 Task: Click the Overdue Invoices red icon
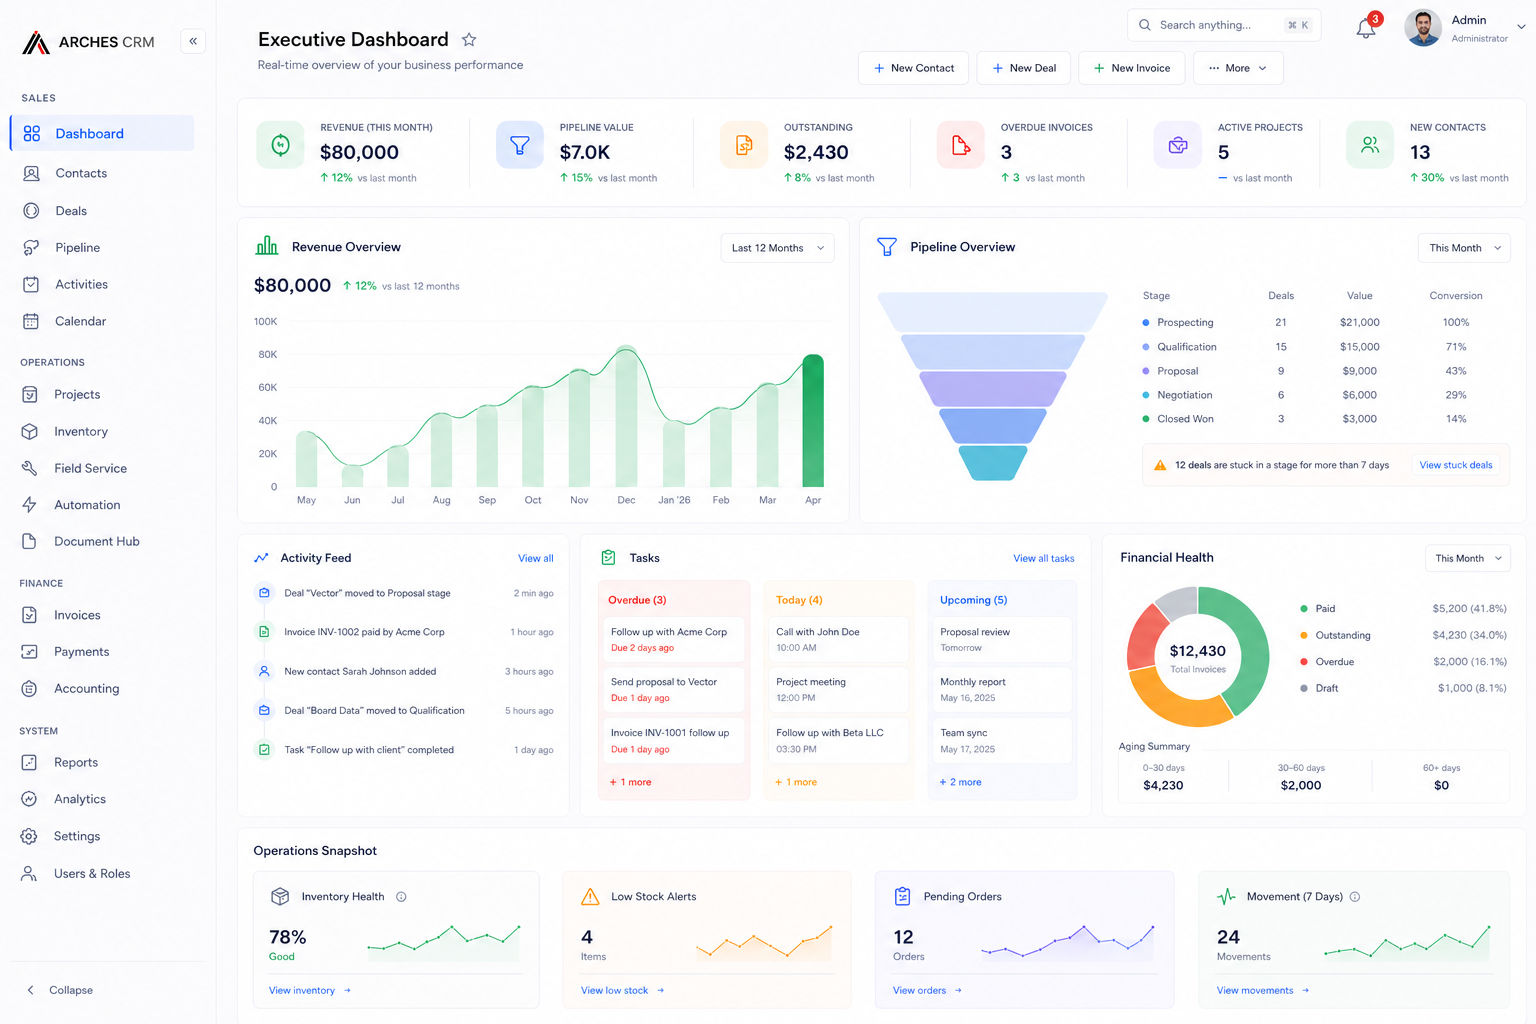point(961,145)
